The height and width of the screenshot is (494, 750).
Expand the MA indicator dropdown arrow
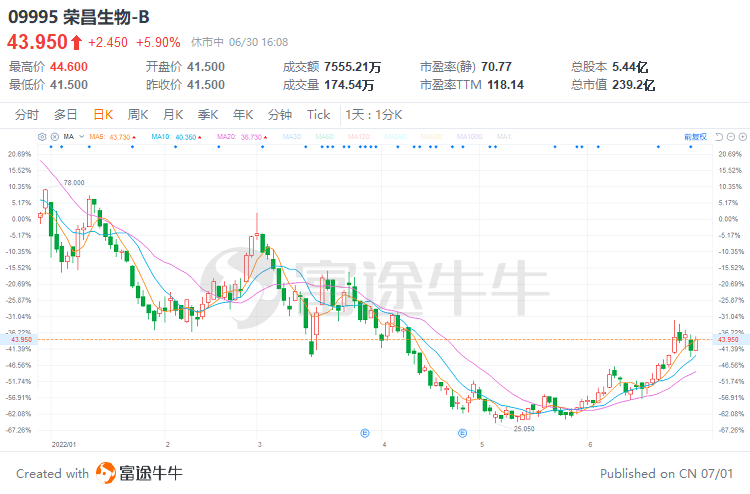[81, 137]
